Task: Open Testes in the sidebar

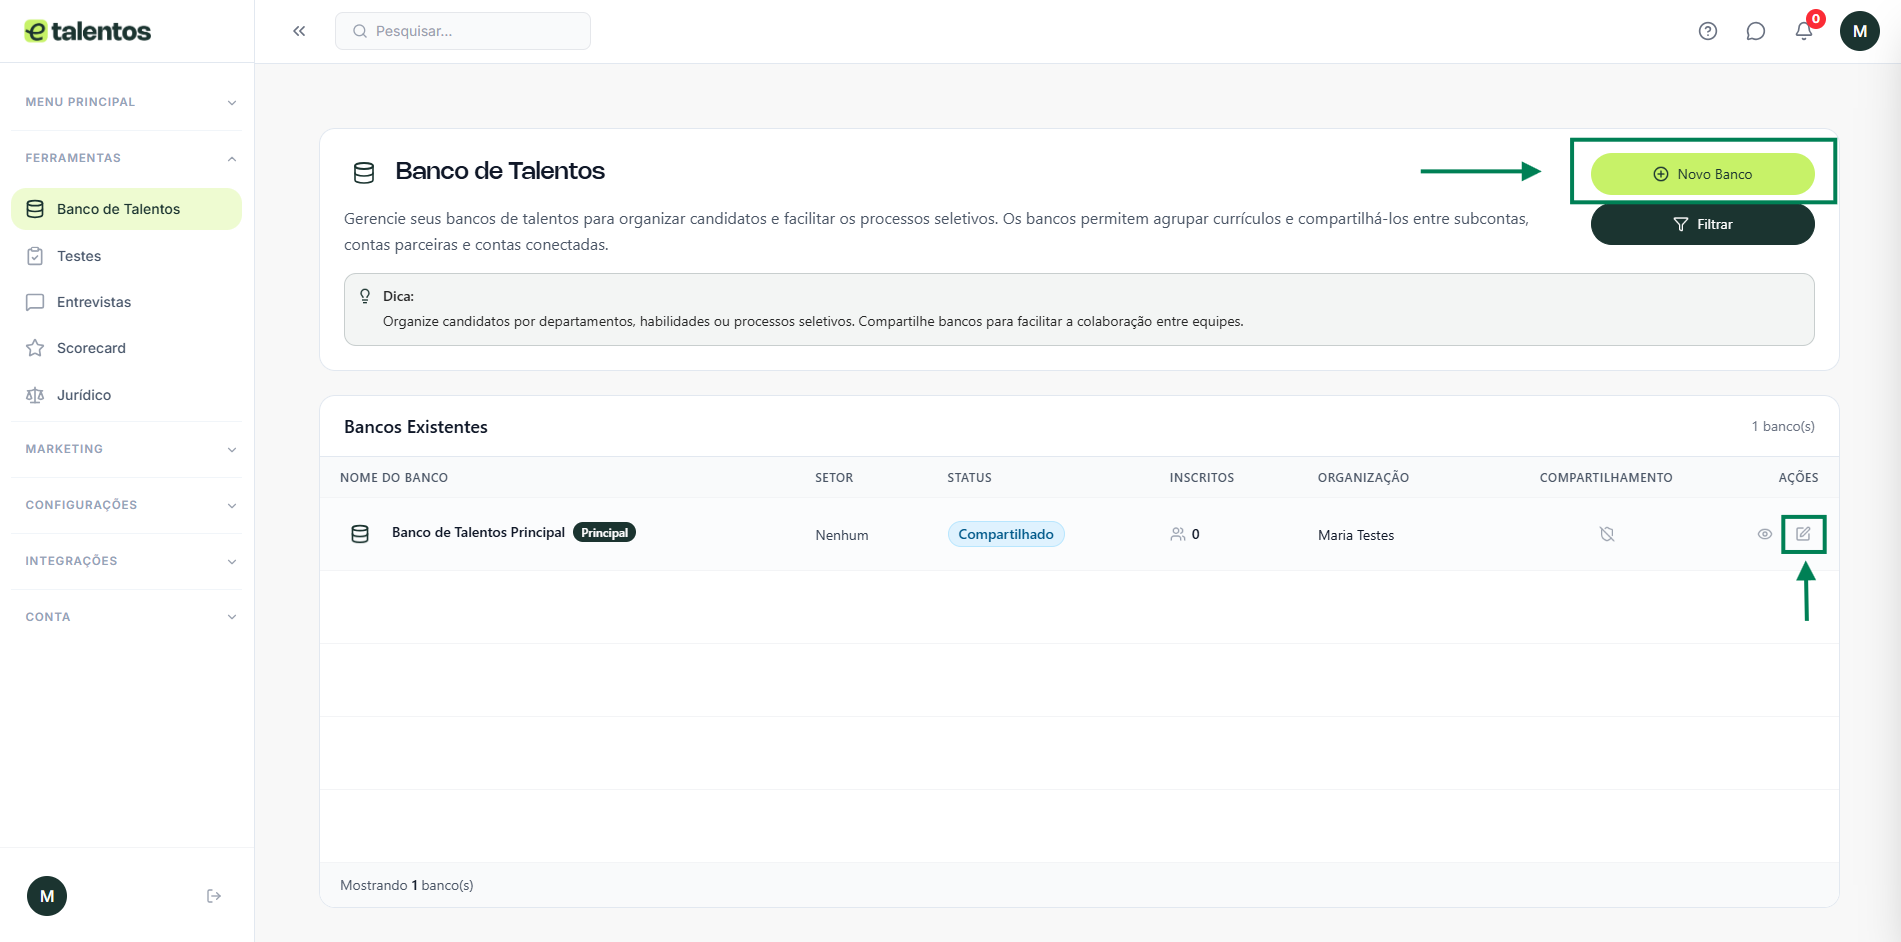Action: coord(79,256)
